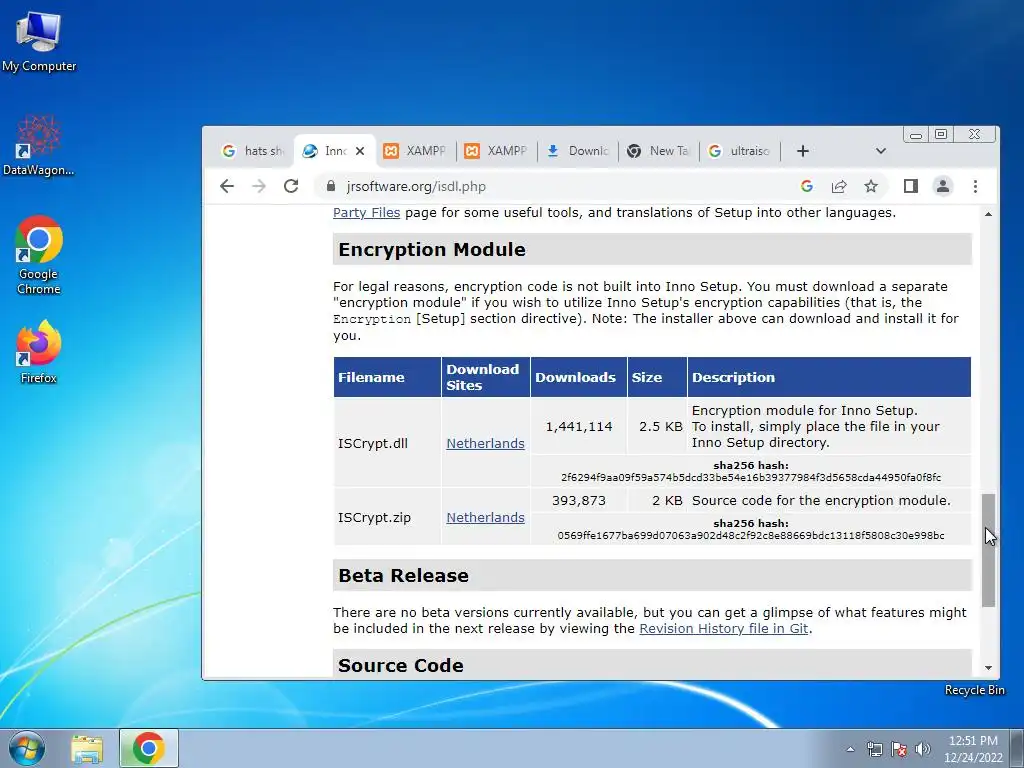The image size is (1024, 768).
Task: Click the network tray icon
Action: point(874,749)
